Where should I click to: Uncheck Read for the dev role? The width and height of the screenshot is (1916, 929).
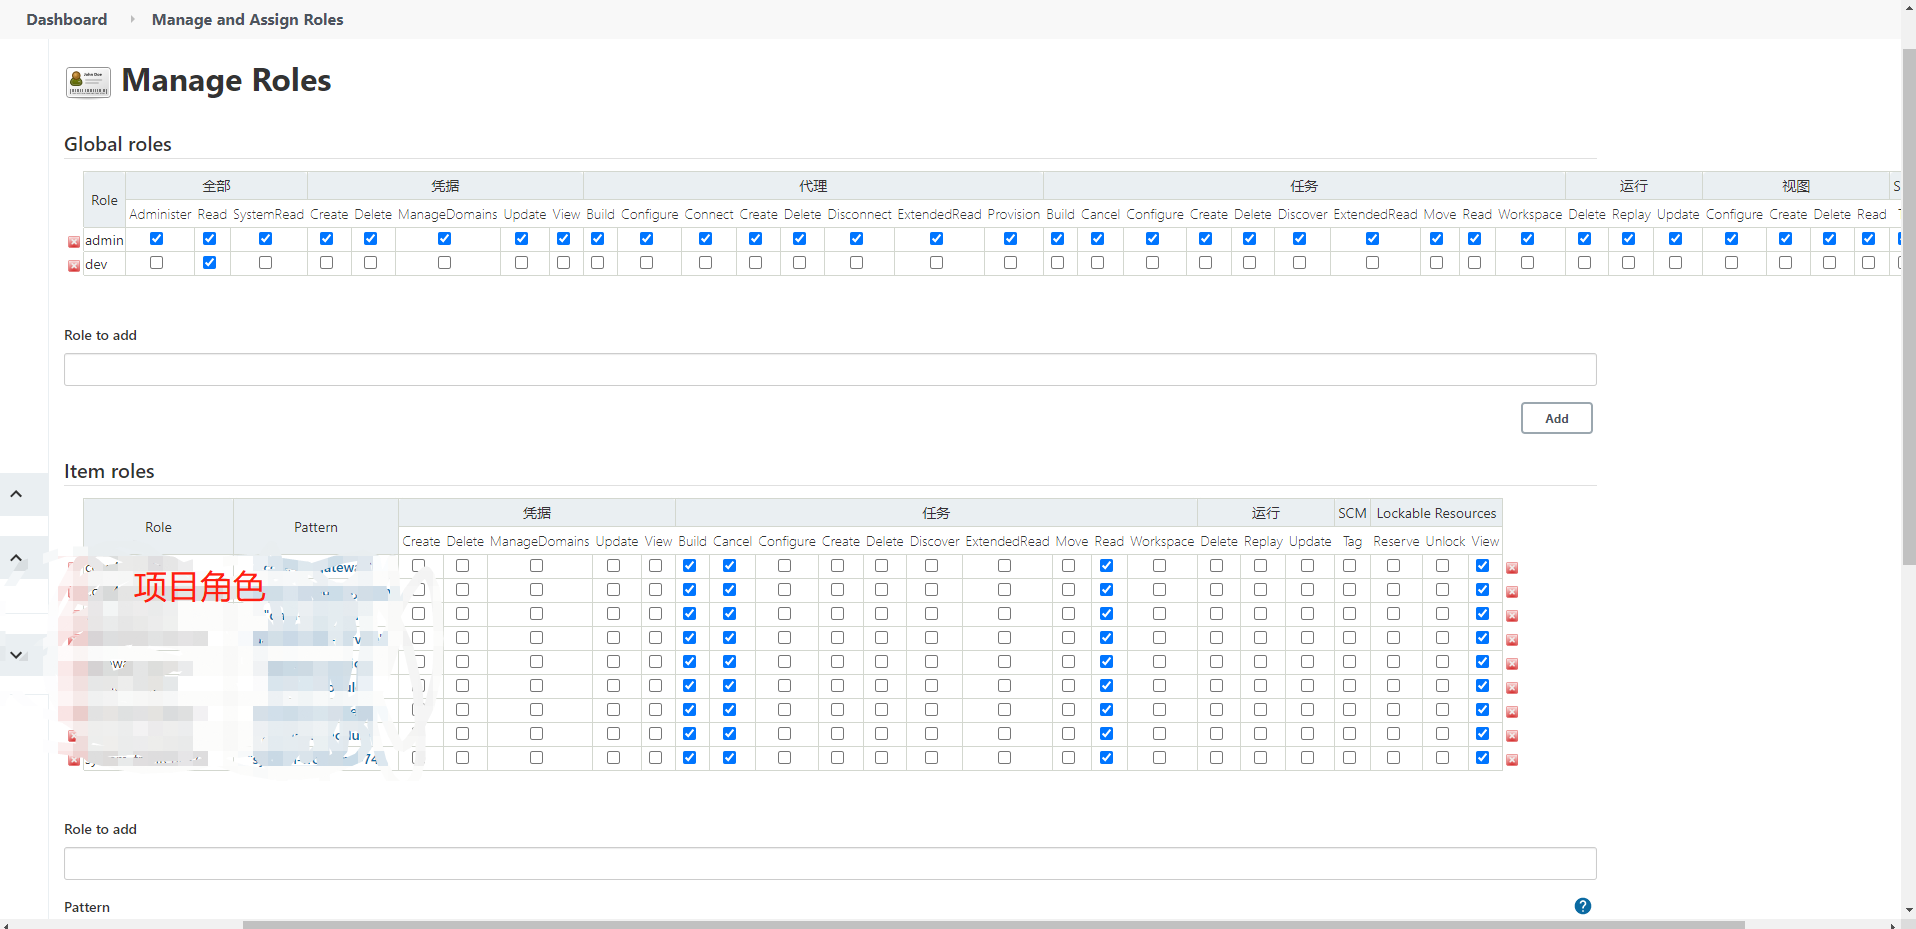[x=209, y=262]
